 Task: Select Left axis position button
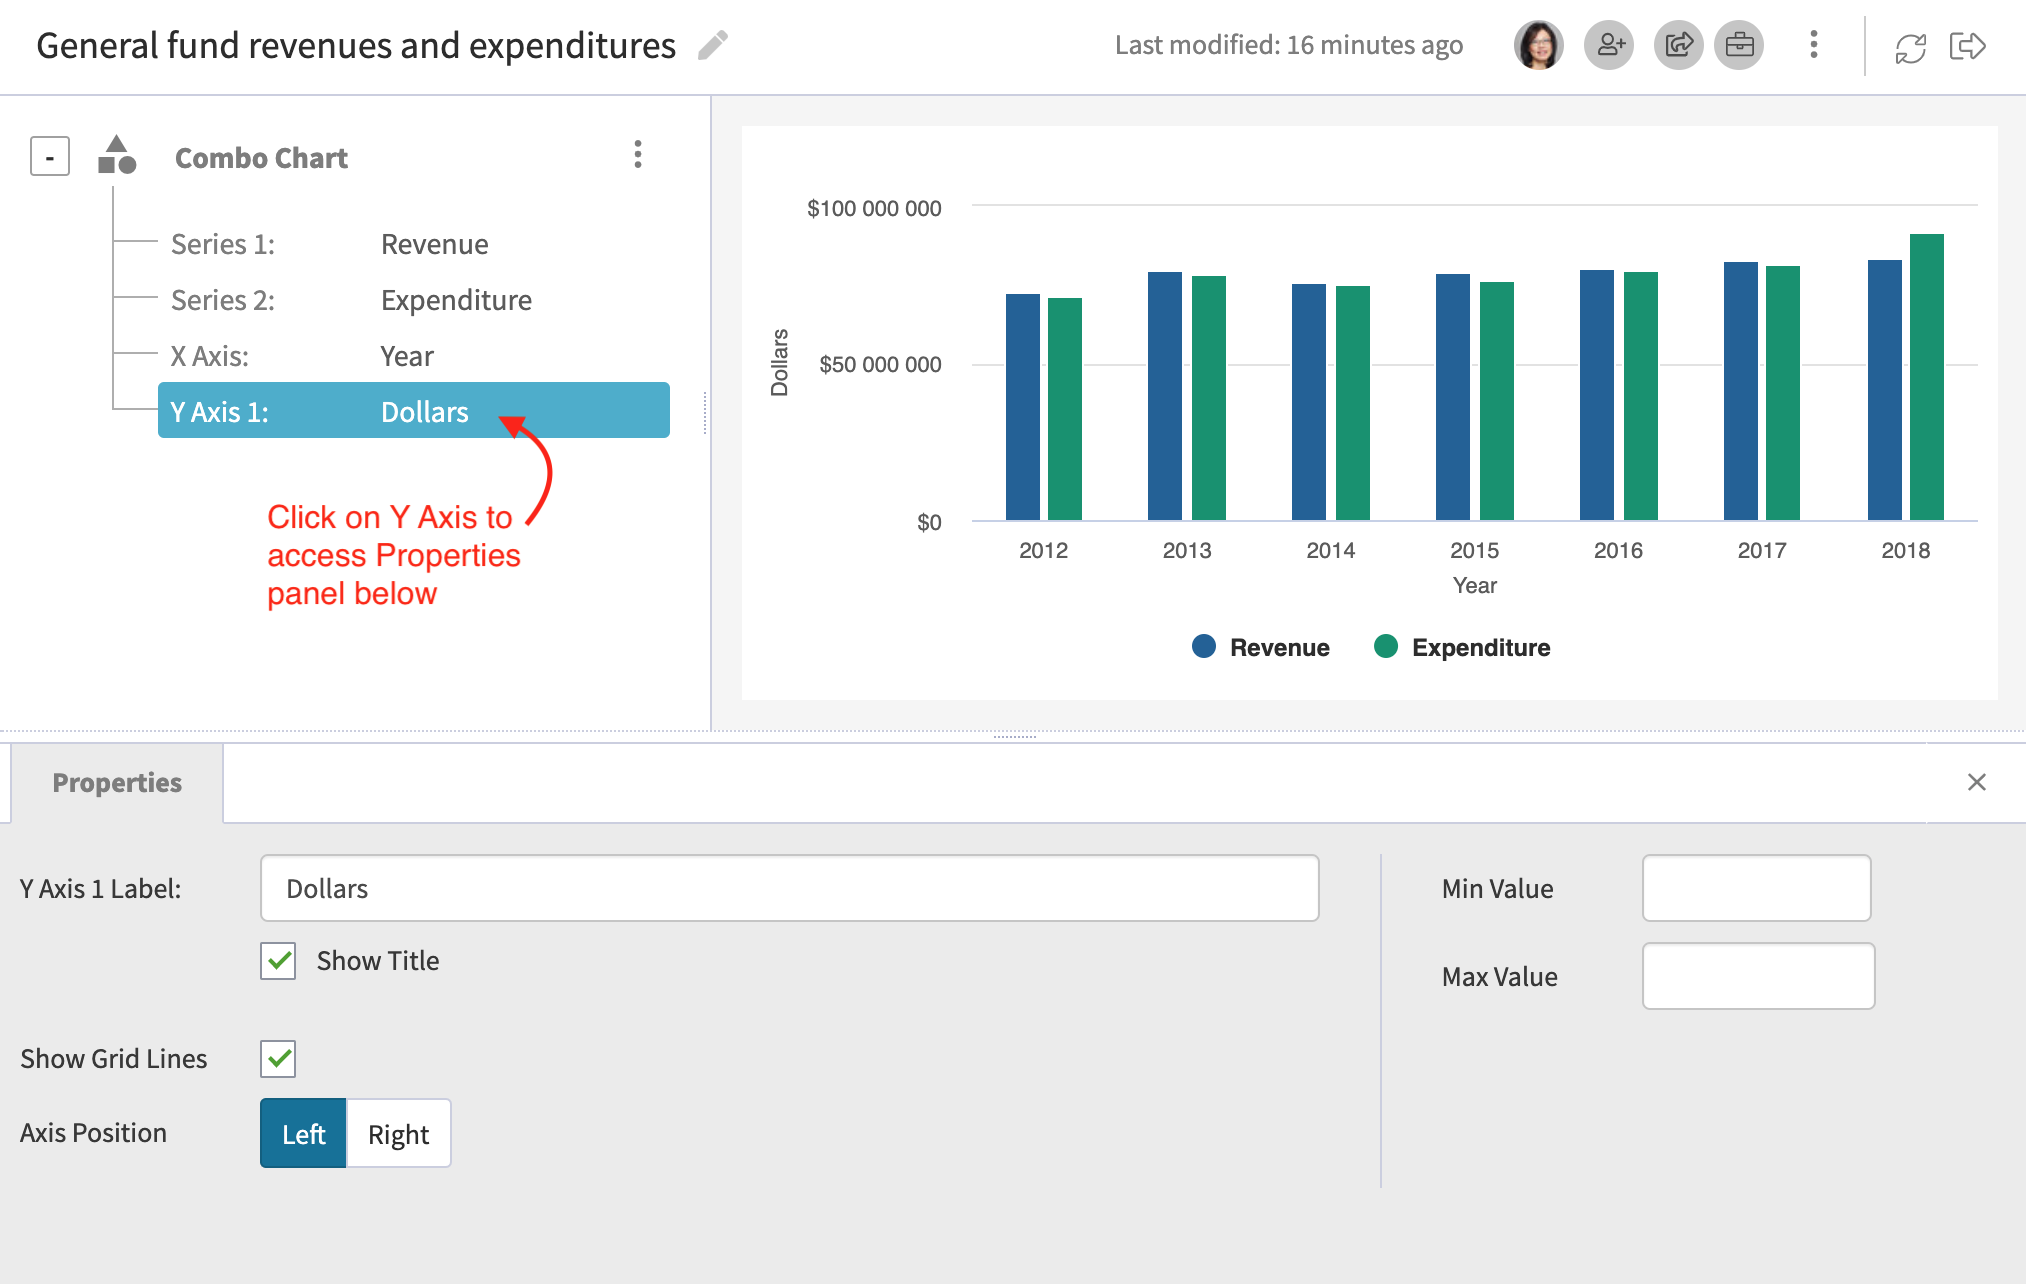click(303, 1133)
